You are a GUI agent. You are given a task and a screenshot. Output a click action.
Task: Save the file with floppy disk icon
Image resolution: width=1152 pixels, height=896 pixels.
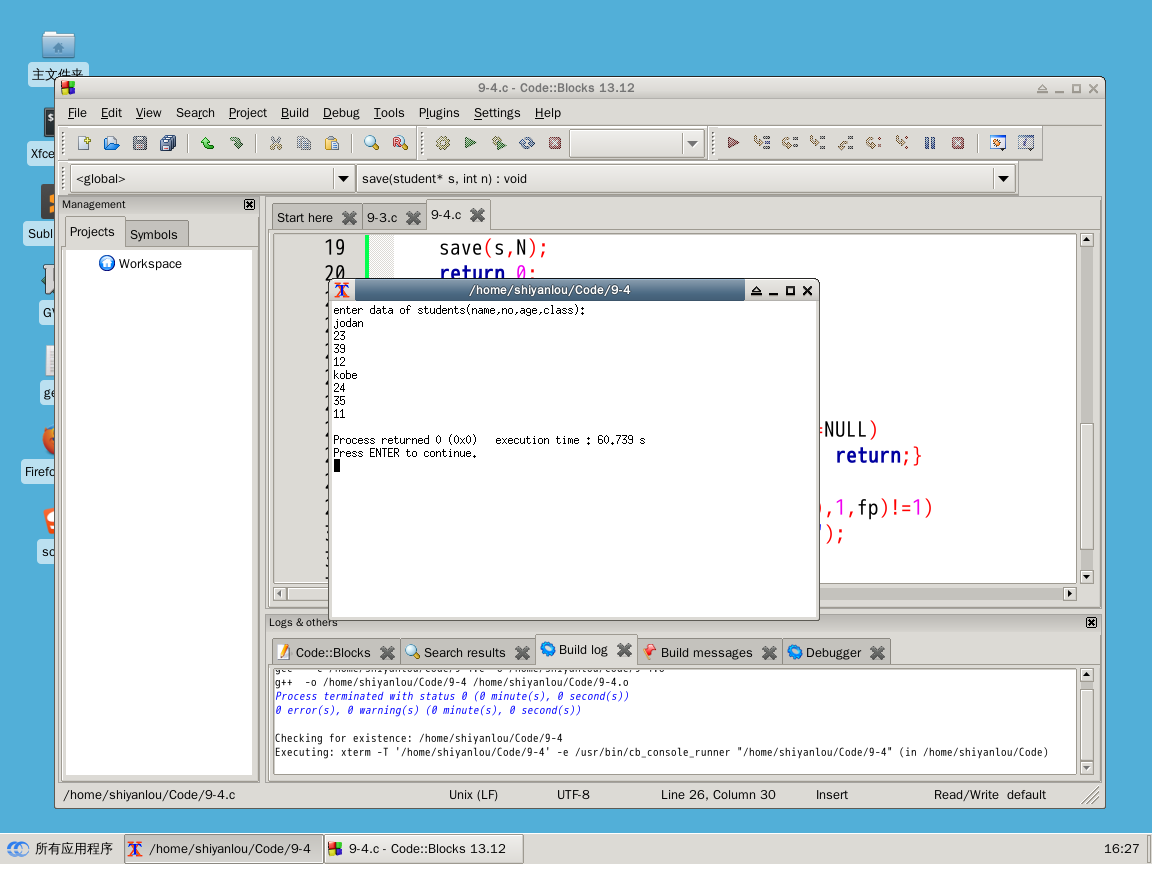pyautogui.click(x=140, y=143)
